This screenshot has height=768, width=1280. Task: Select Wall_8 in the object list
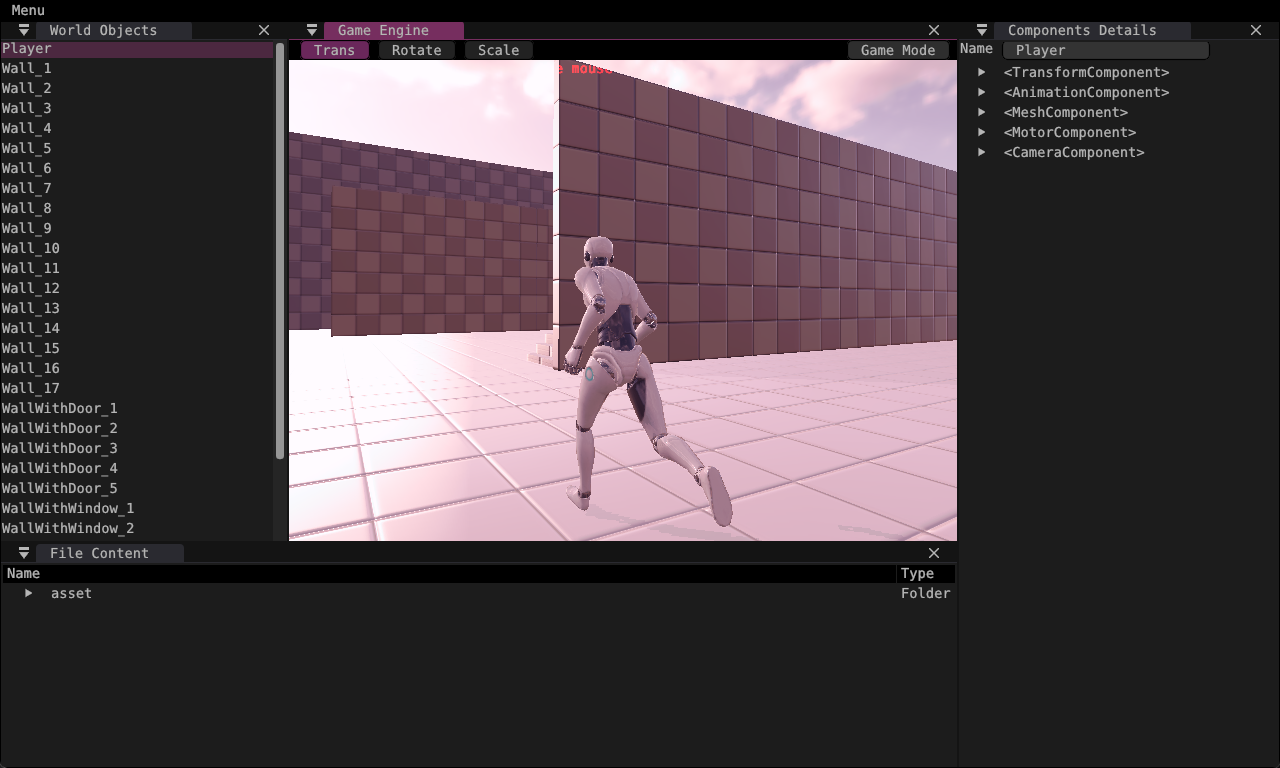tap(137, 208)
